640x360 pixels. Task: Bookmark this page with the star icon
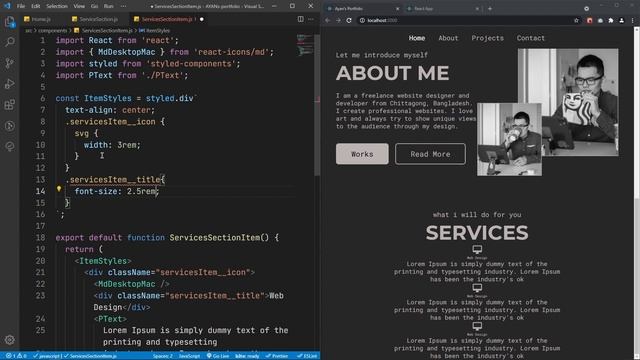(576, 20)
